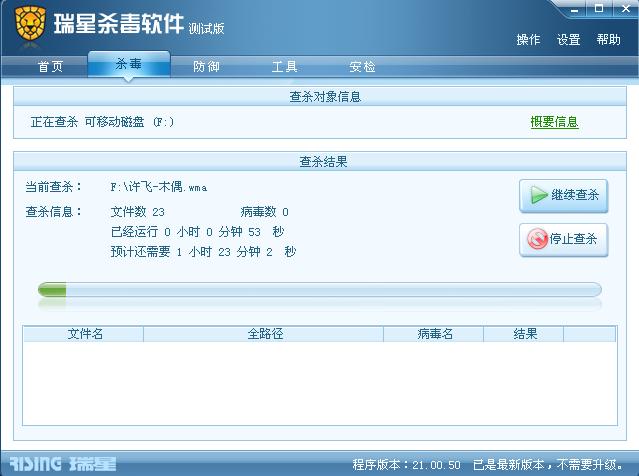Click the 停止查杀 button

coord(564,239)
